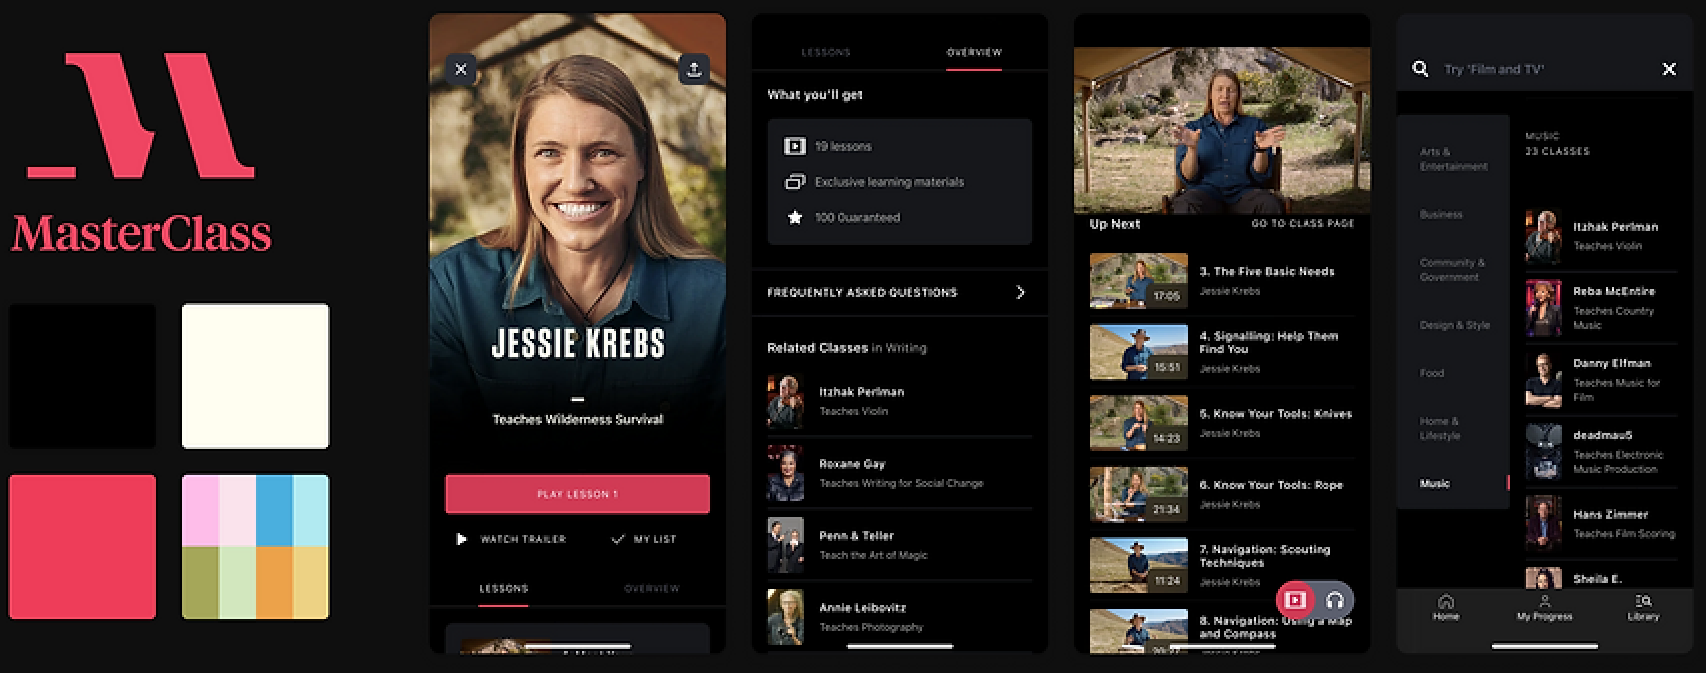Open Roxane Gay related class
The height and width of the screenshot is (673, 1706).
click(x=899, y=473)
